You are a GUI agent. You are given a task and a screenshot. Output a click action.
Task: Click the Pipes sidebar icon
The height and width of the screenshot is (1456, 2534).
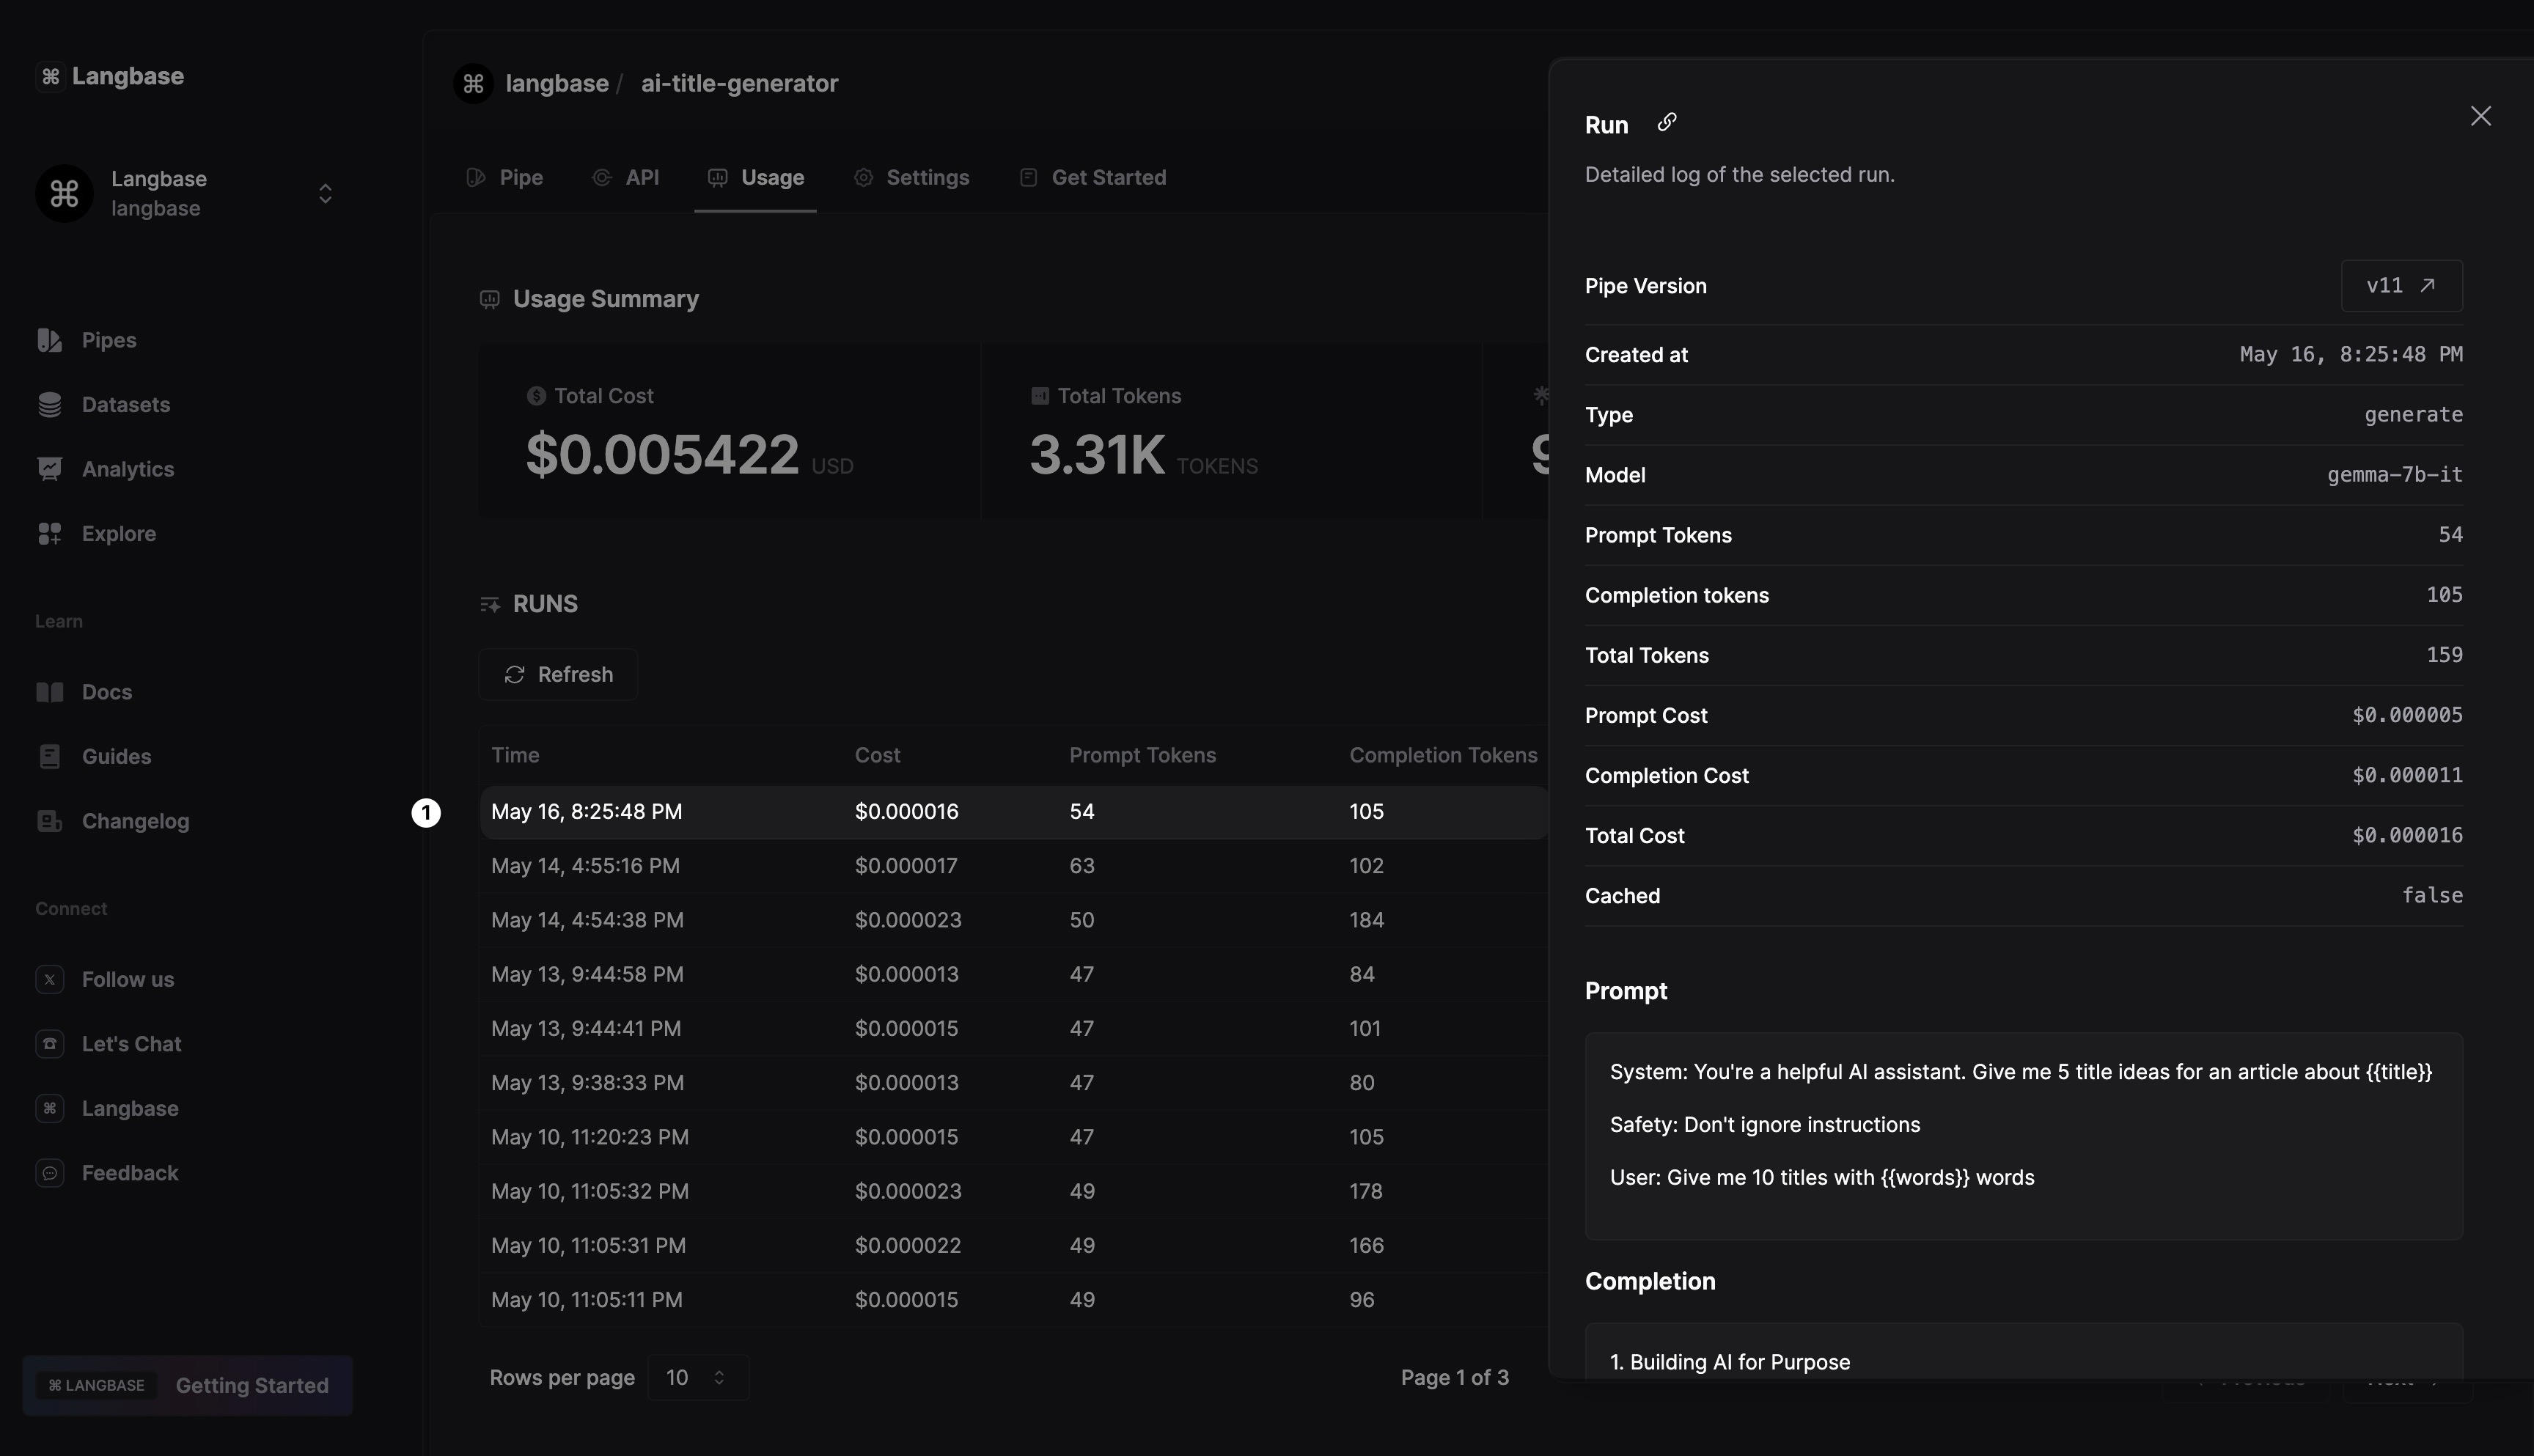[x=49, y=340]
